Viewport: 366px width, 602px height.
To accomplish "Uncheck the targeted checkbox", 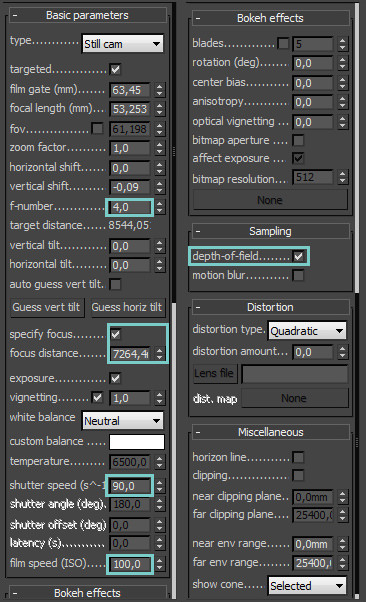I will pos(115,69).
